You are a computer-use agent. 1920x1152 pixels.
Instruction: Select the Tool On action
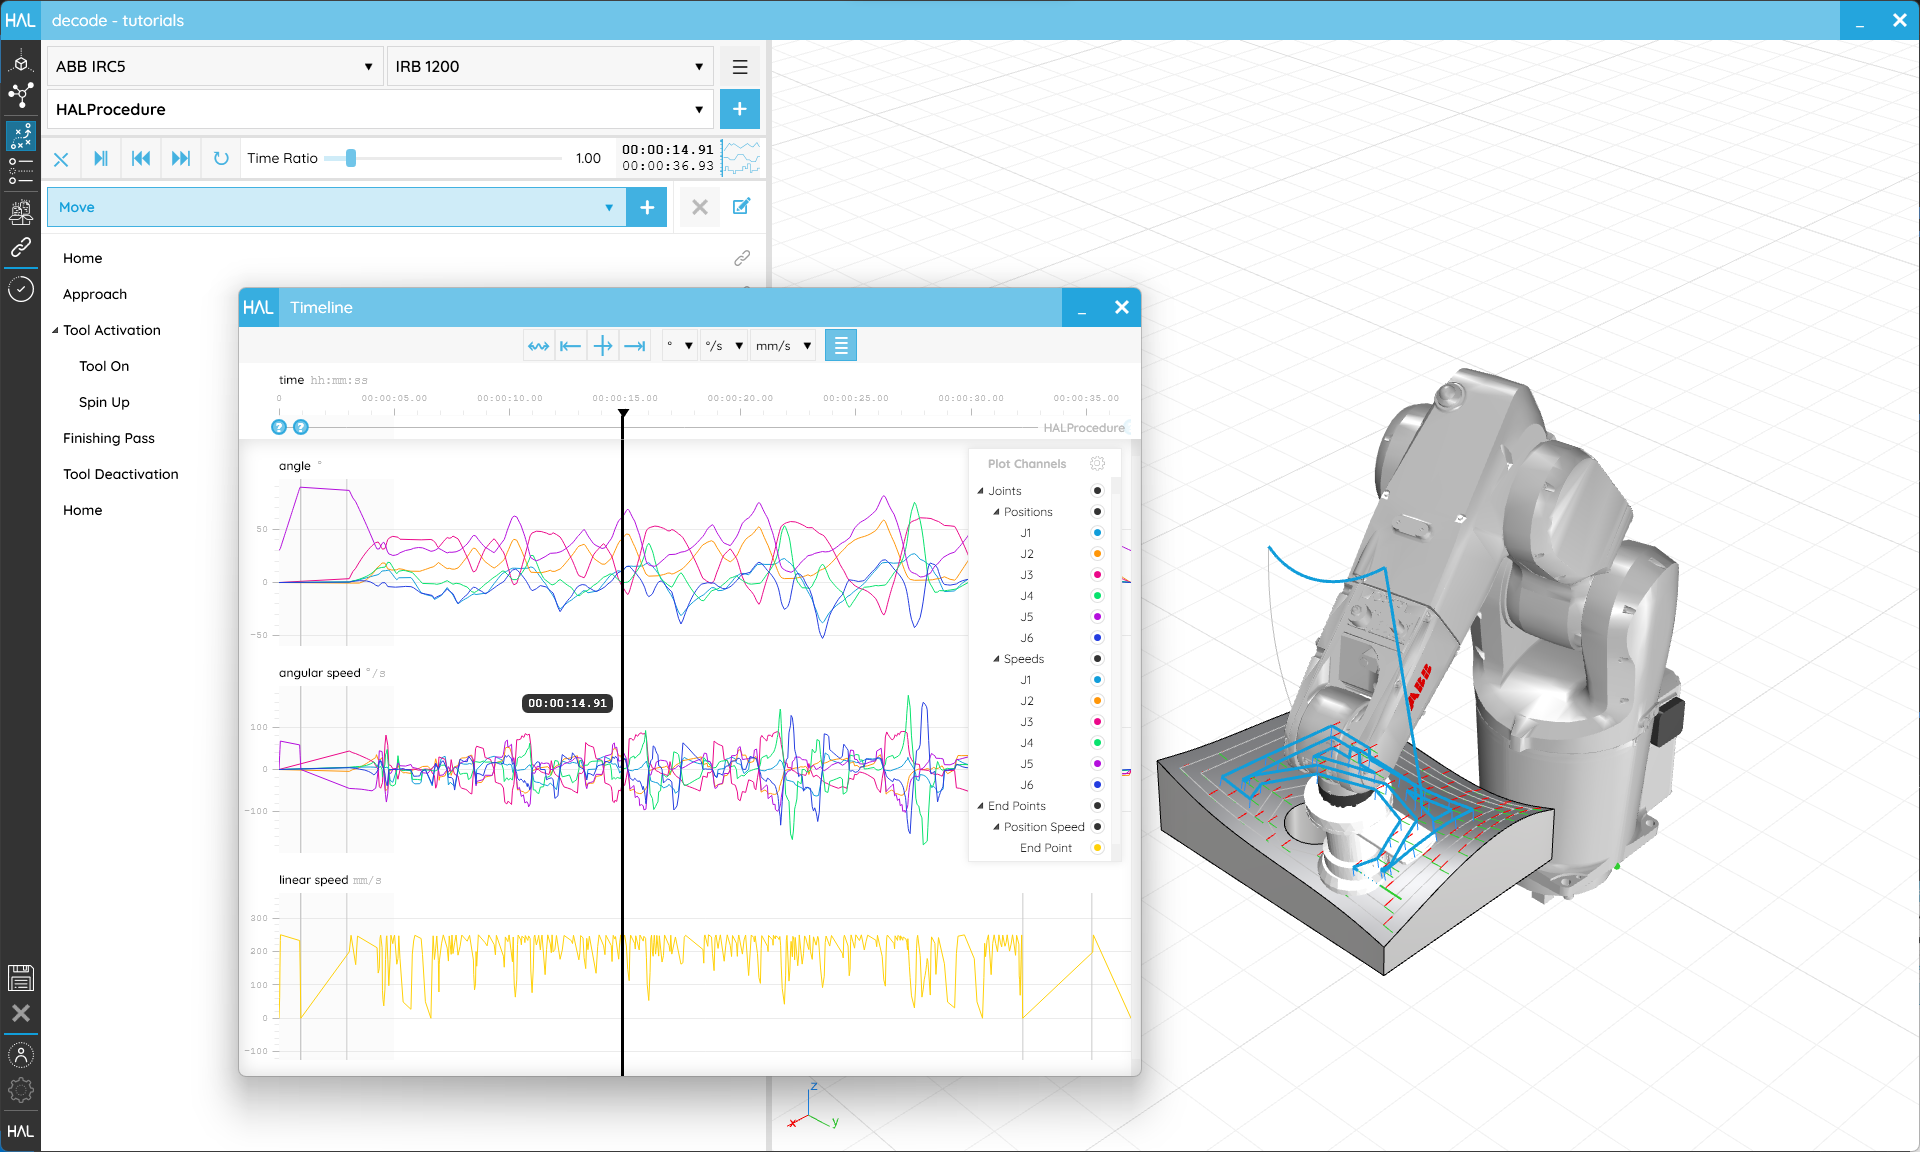pos(104,366)
